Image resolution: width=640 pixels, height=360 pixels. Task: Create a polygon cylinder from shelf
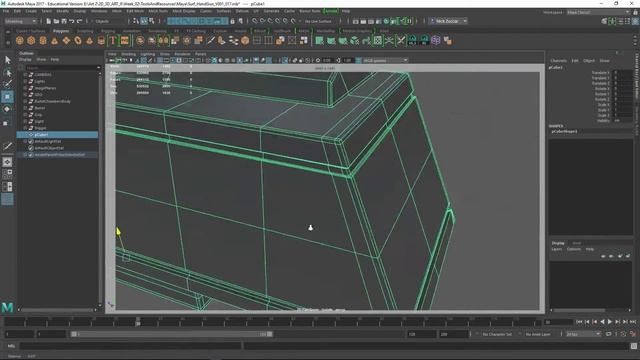43,40
